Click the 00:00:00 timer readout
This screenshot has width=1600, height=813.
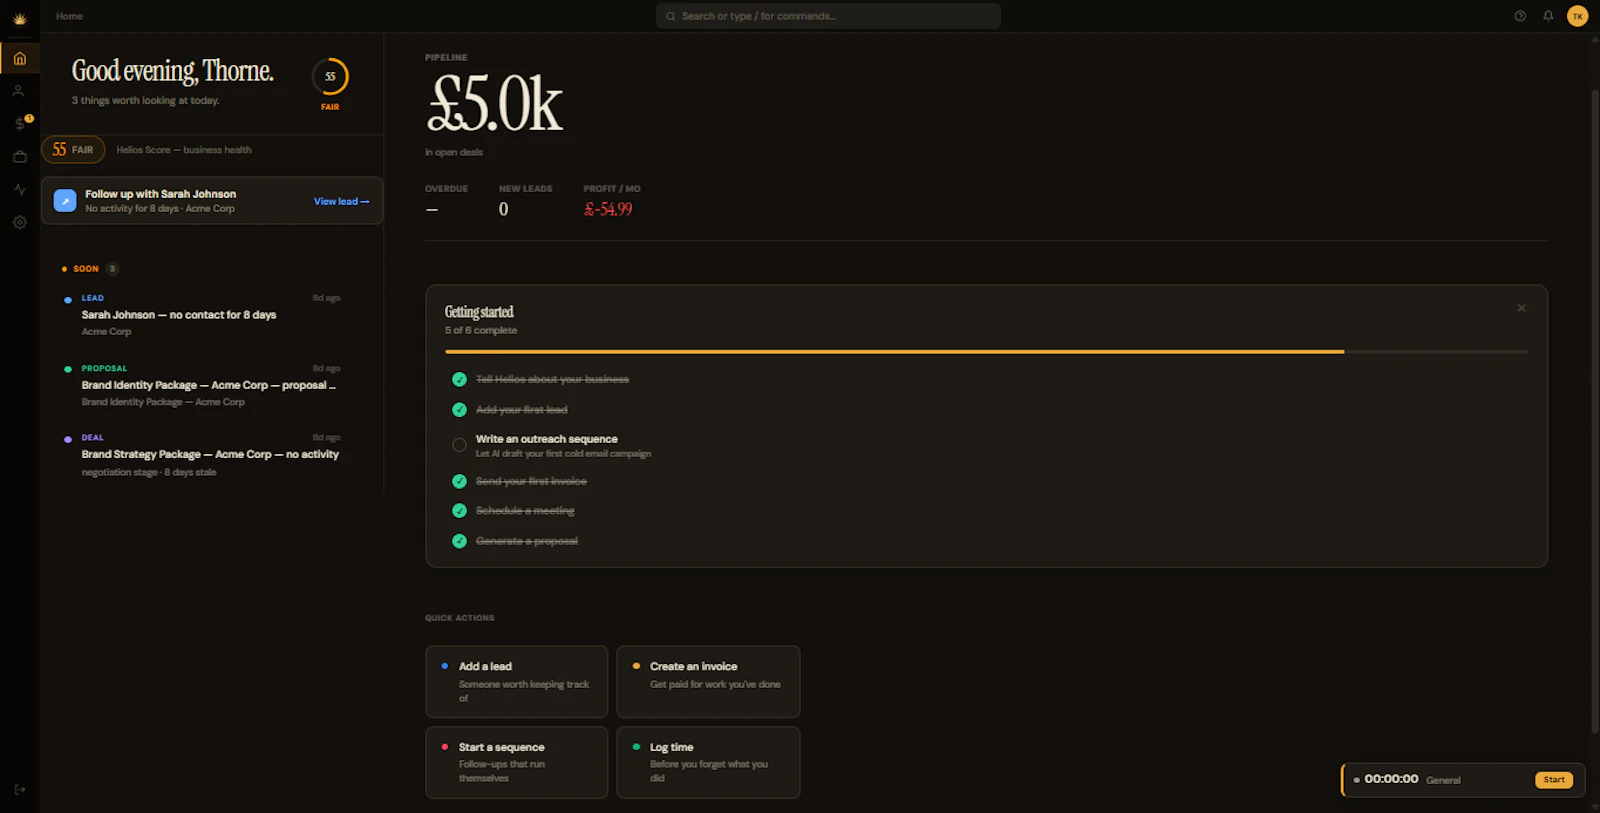click(x=1391, y=779)
